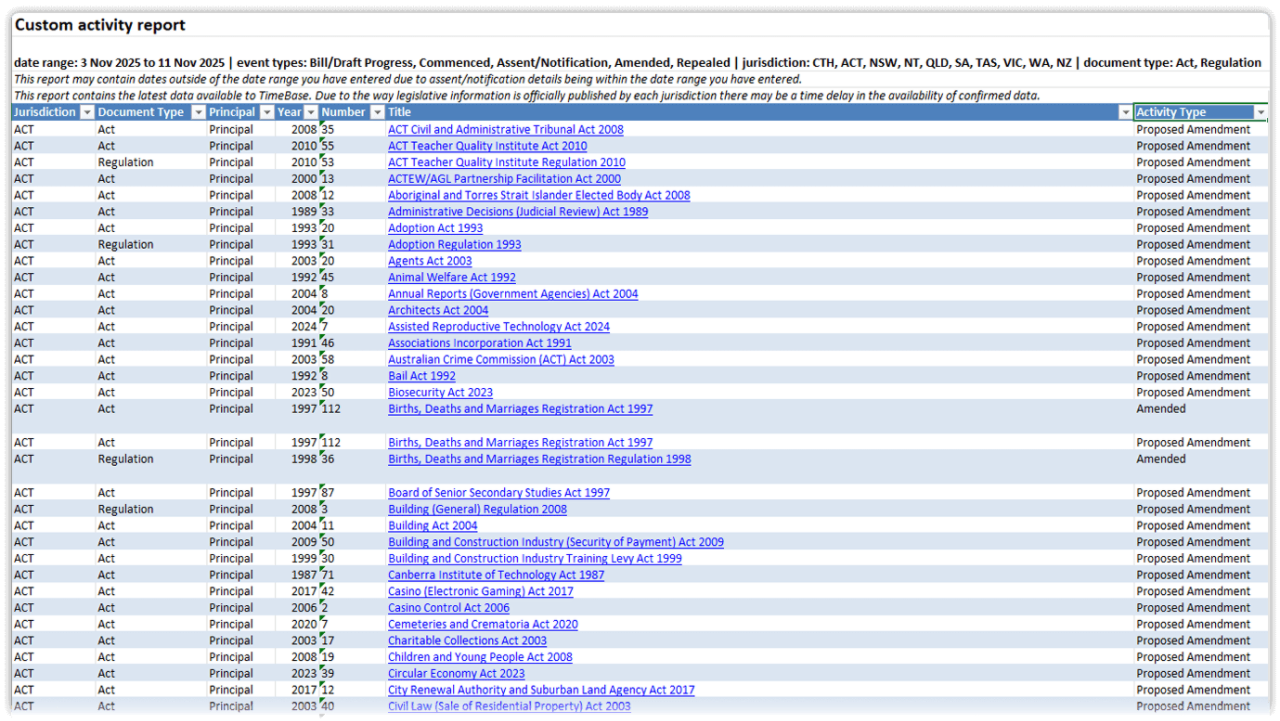Open the Adoption Regulation 1993 link
The image size is (1280, 721).
coord(454,244)
